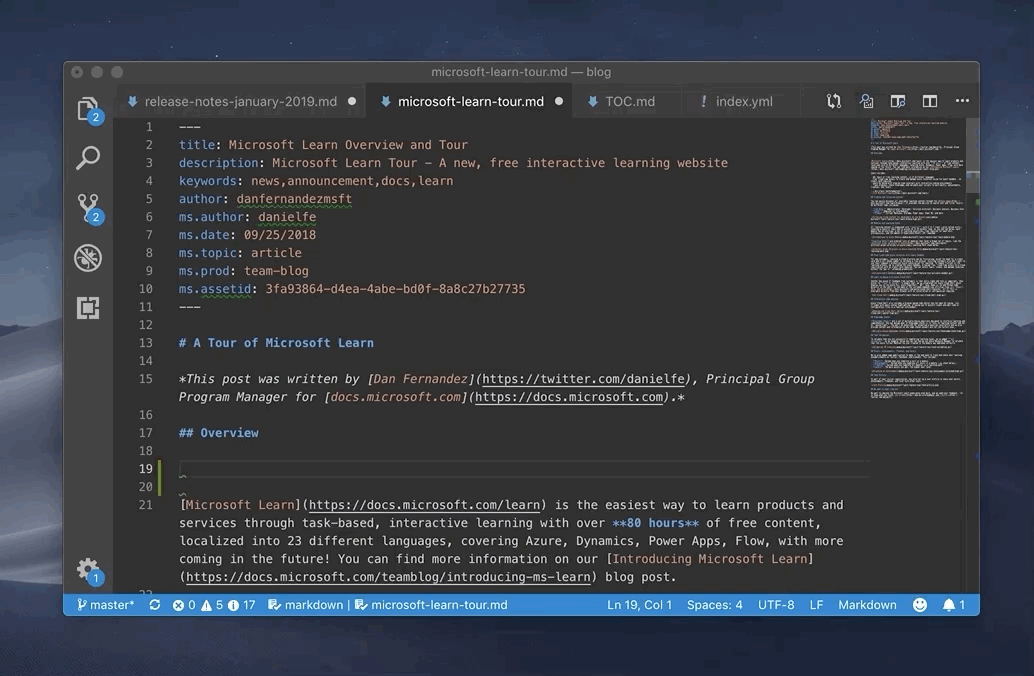Click the twitter.com/danielfe link
The width and height of the screenshot is (1034, 676).
(584, 379)
